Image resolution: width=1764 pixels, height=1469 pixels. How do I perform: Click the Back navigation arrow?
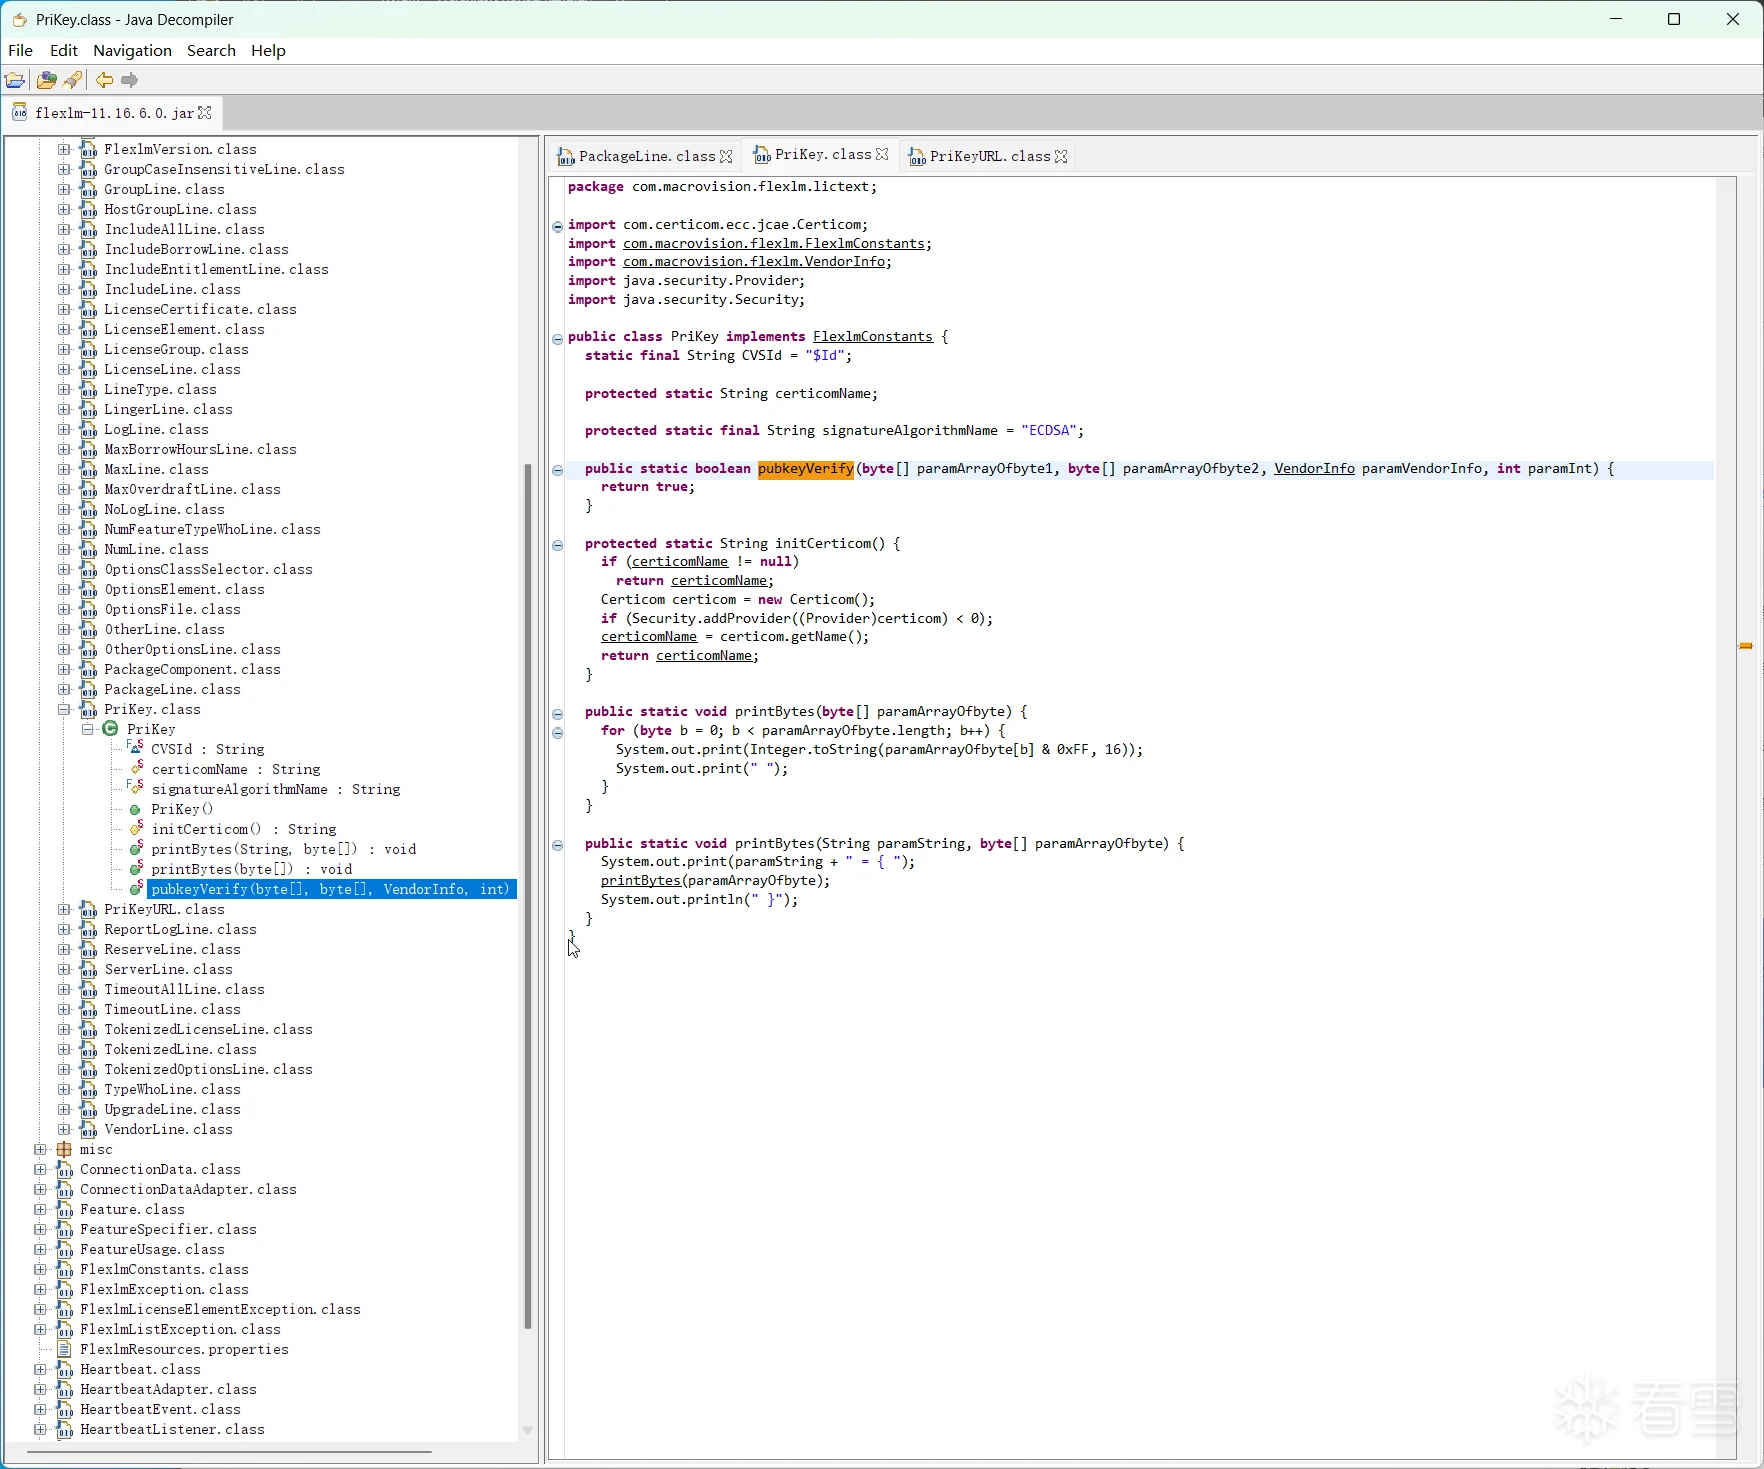(104, 80)
